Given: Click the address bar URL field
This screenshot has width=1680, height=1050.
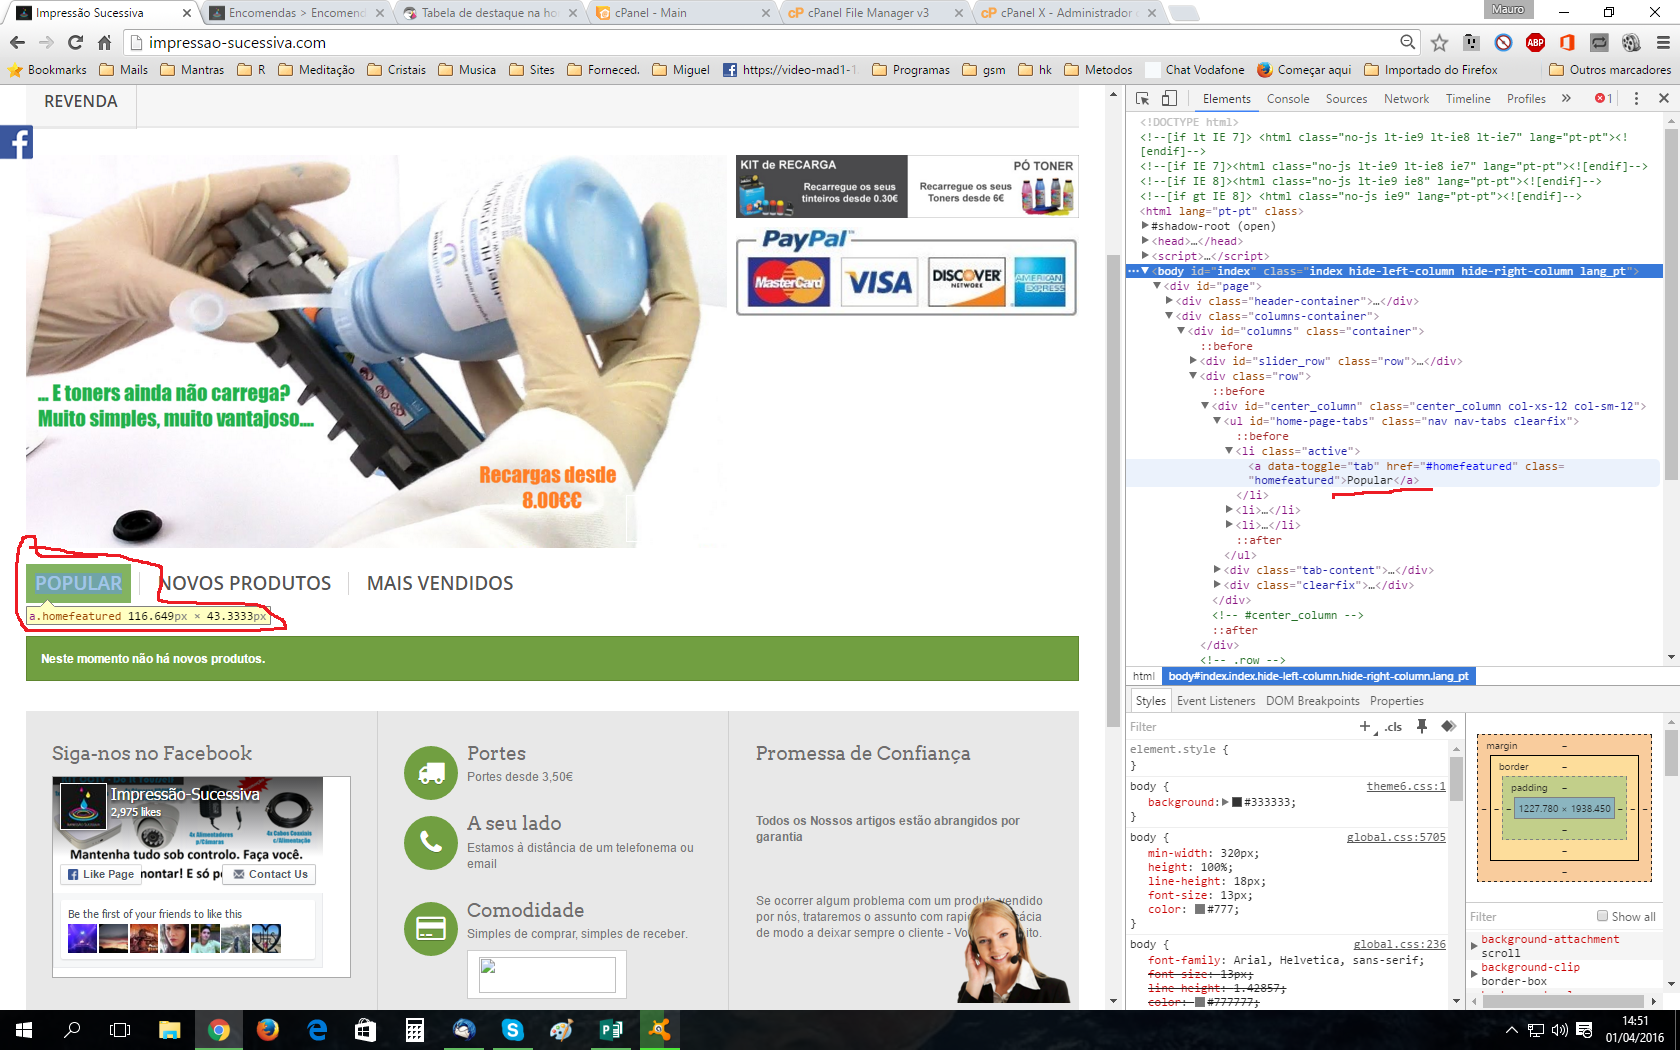Looking at the screenshot, I should pos(760,42).
